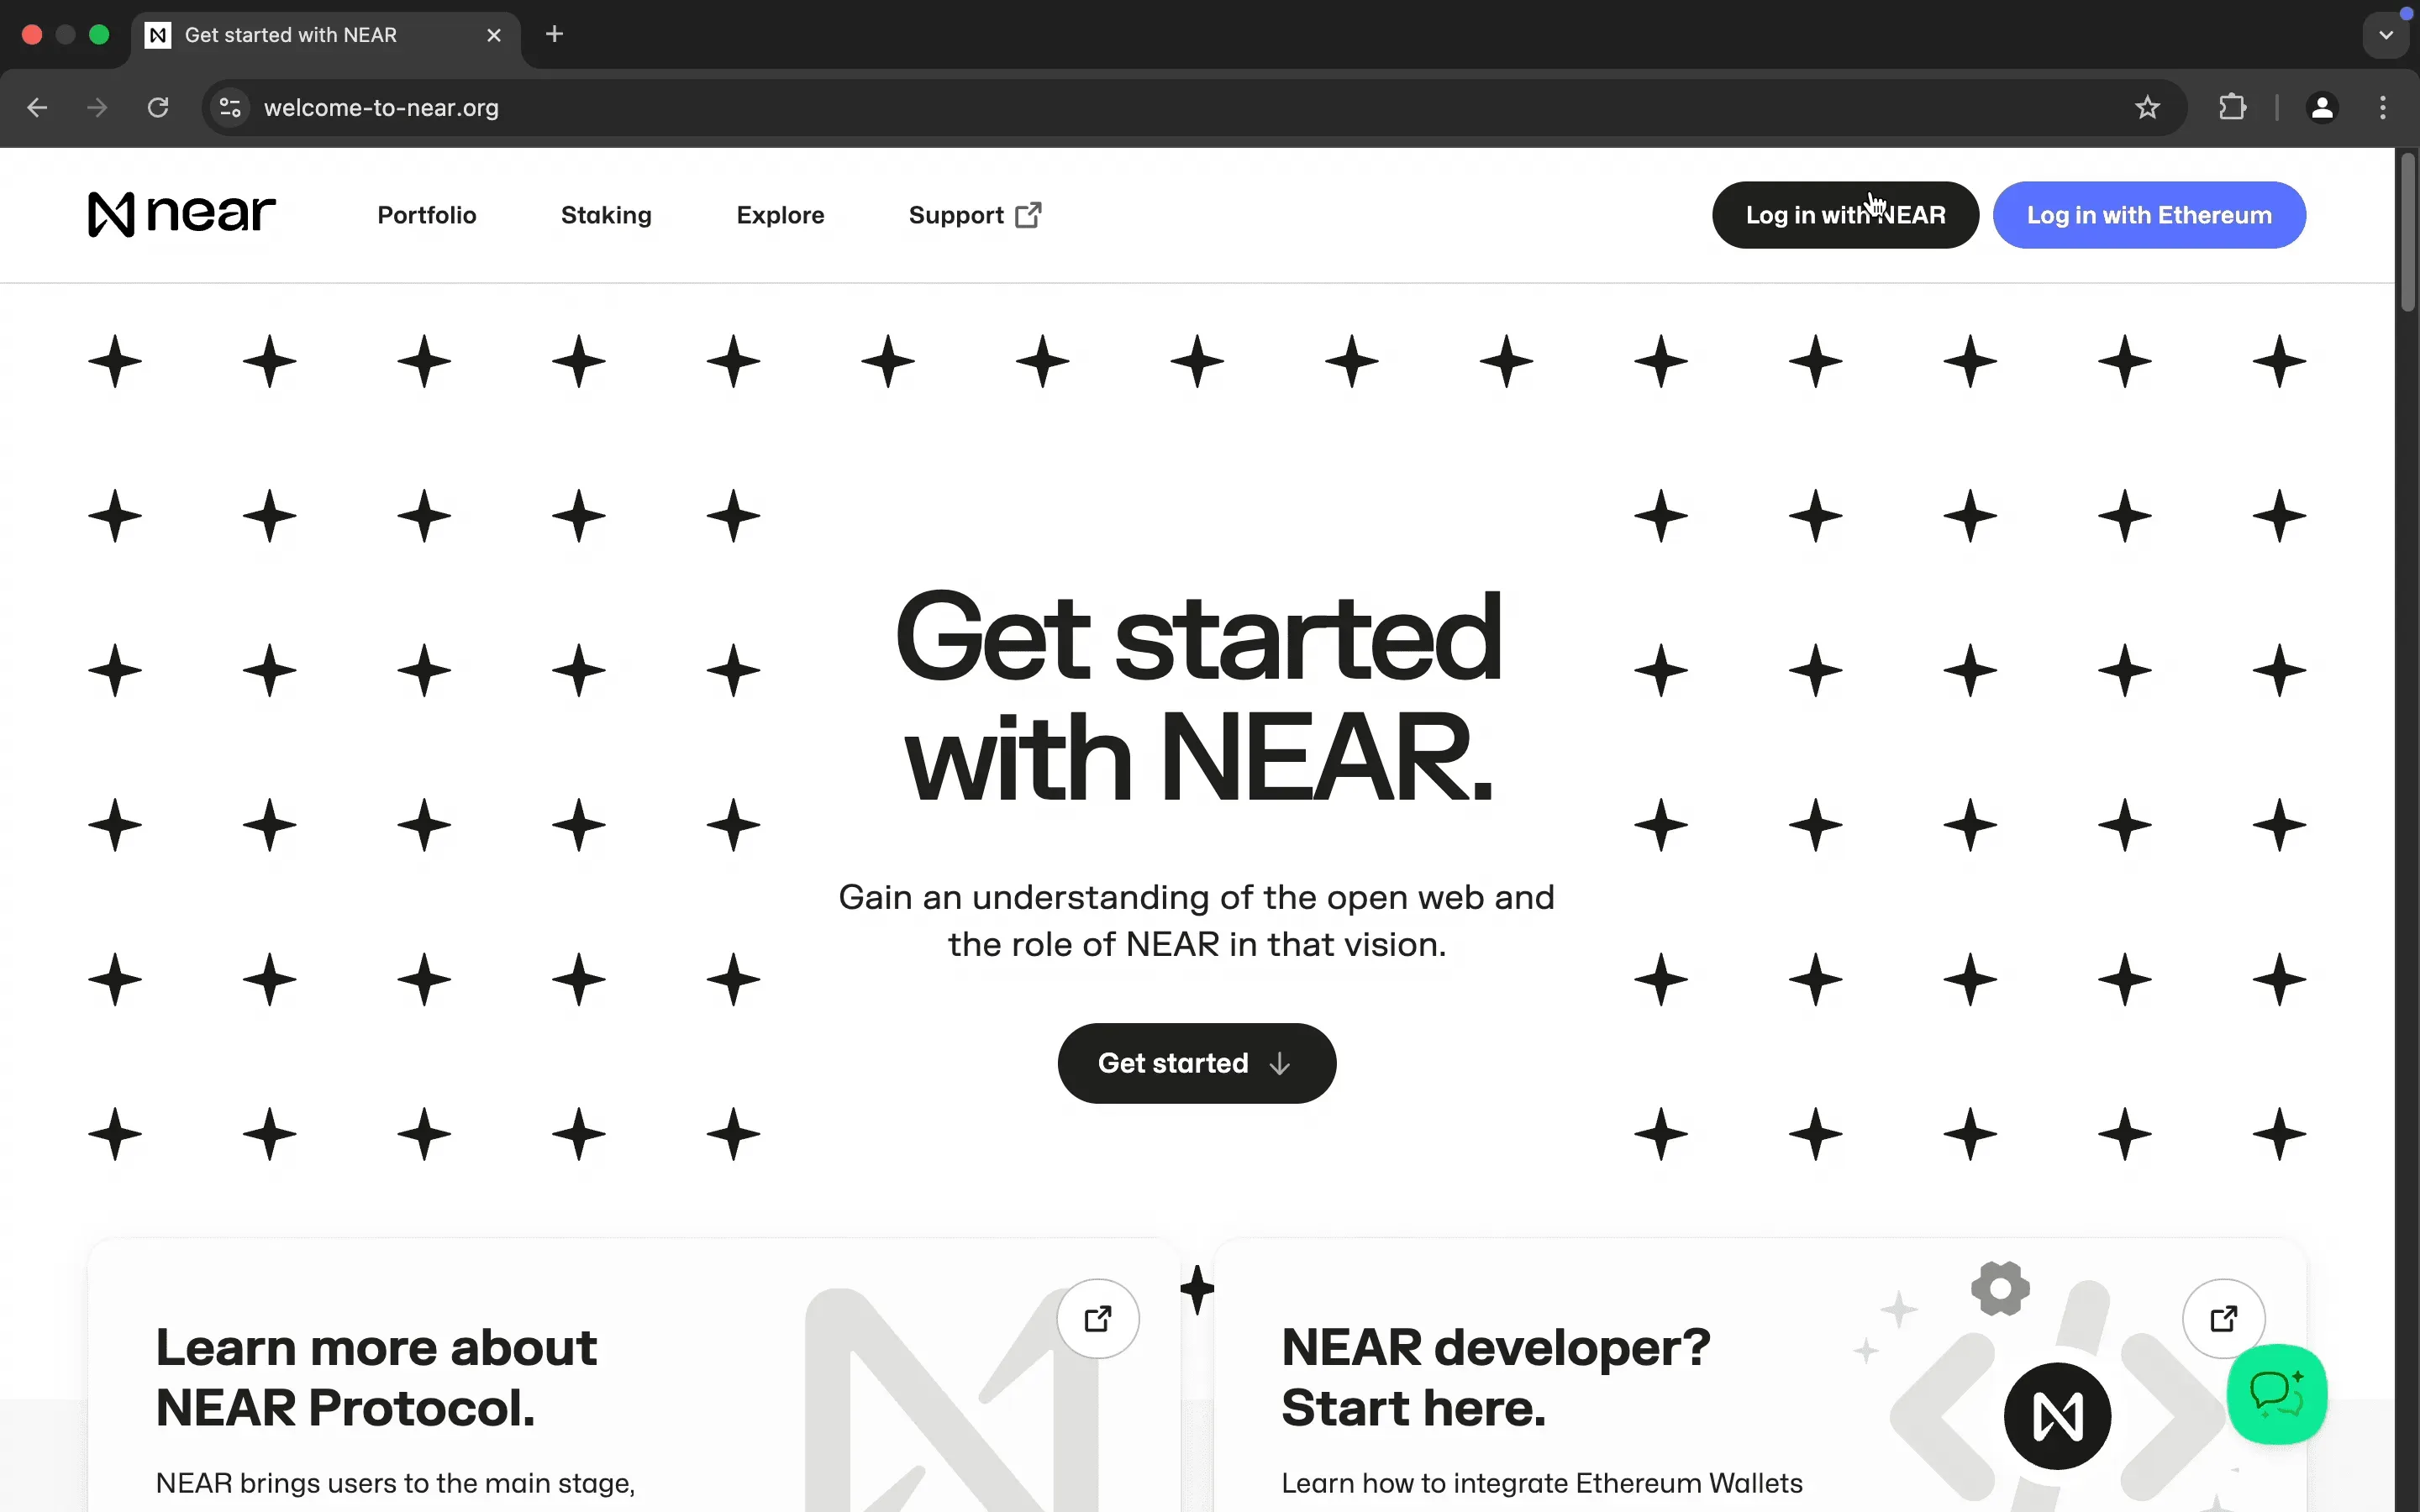Open Chrome's three-dot menu
The width and height of the screenshot is (2420, 1512).
point(2383,108)
